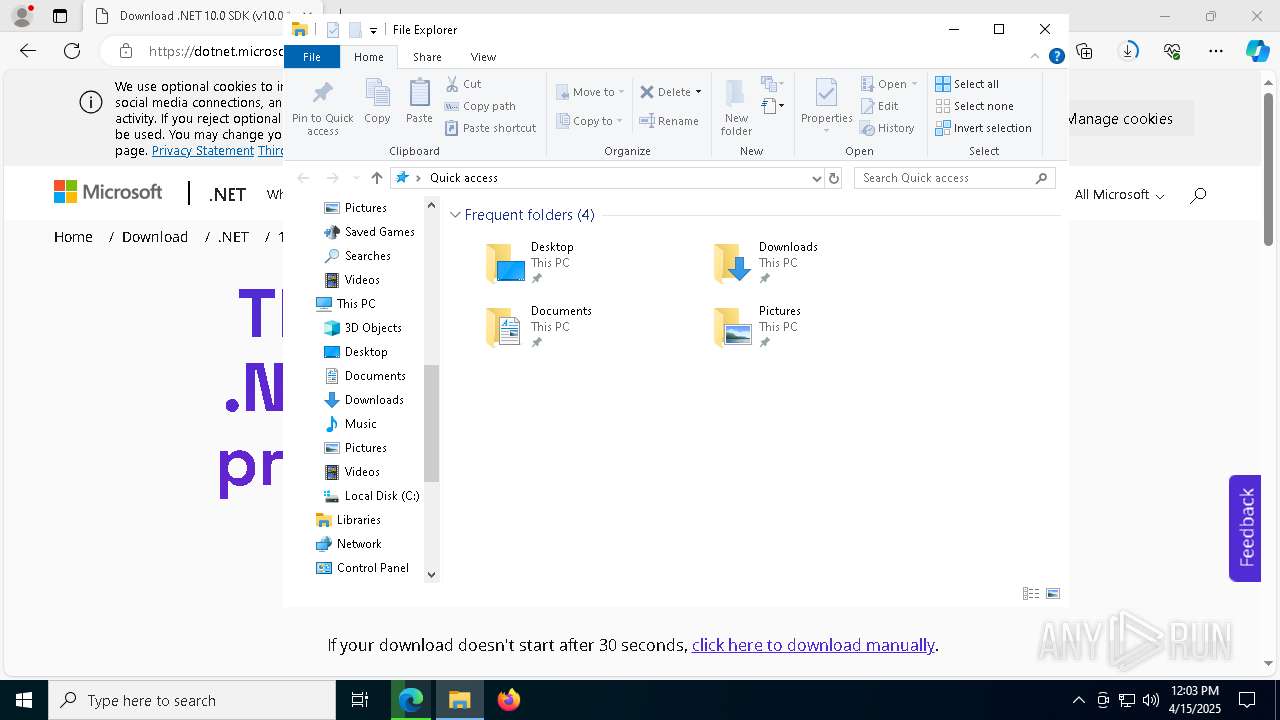Refresh the Quick access location
This screenshot has height=720, width=1280.
coord(834,178)
